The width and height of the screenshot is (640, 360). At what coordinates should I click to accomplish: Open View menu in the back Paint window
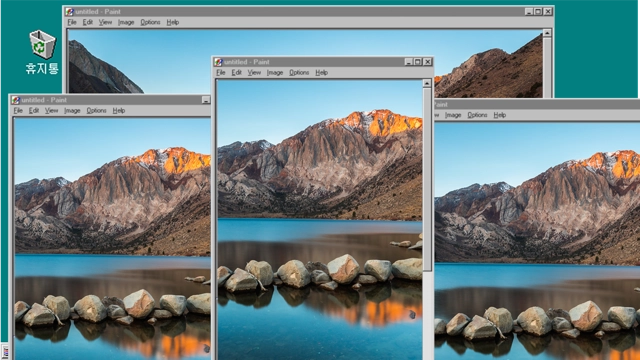pos(105,22)
